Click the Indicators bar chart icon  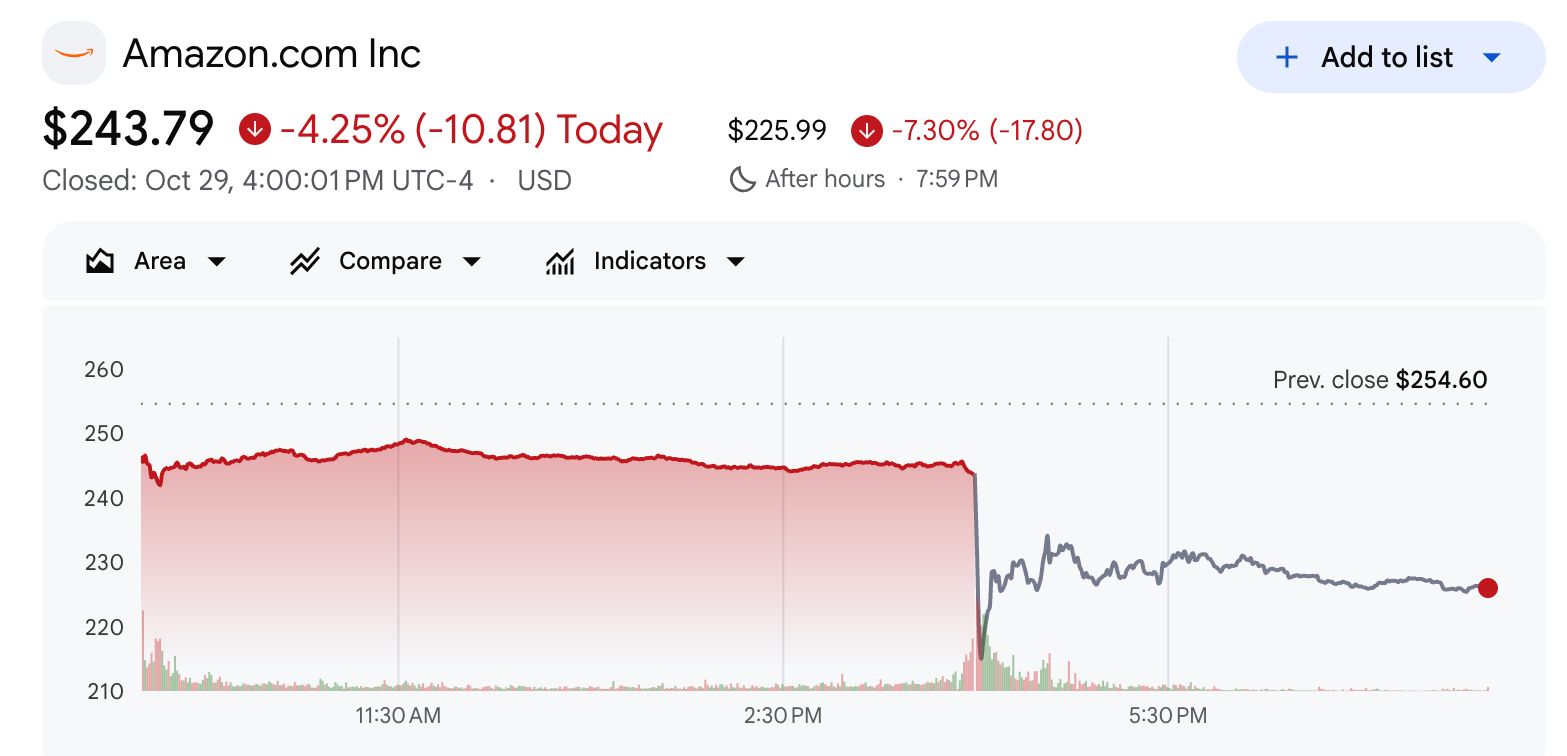coord(560,262)
